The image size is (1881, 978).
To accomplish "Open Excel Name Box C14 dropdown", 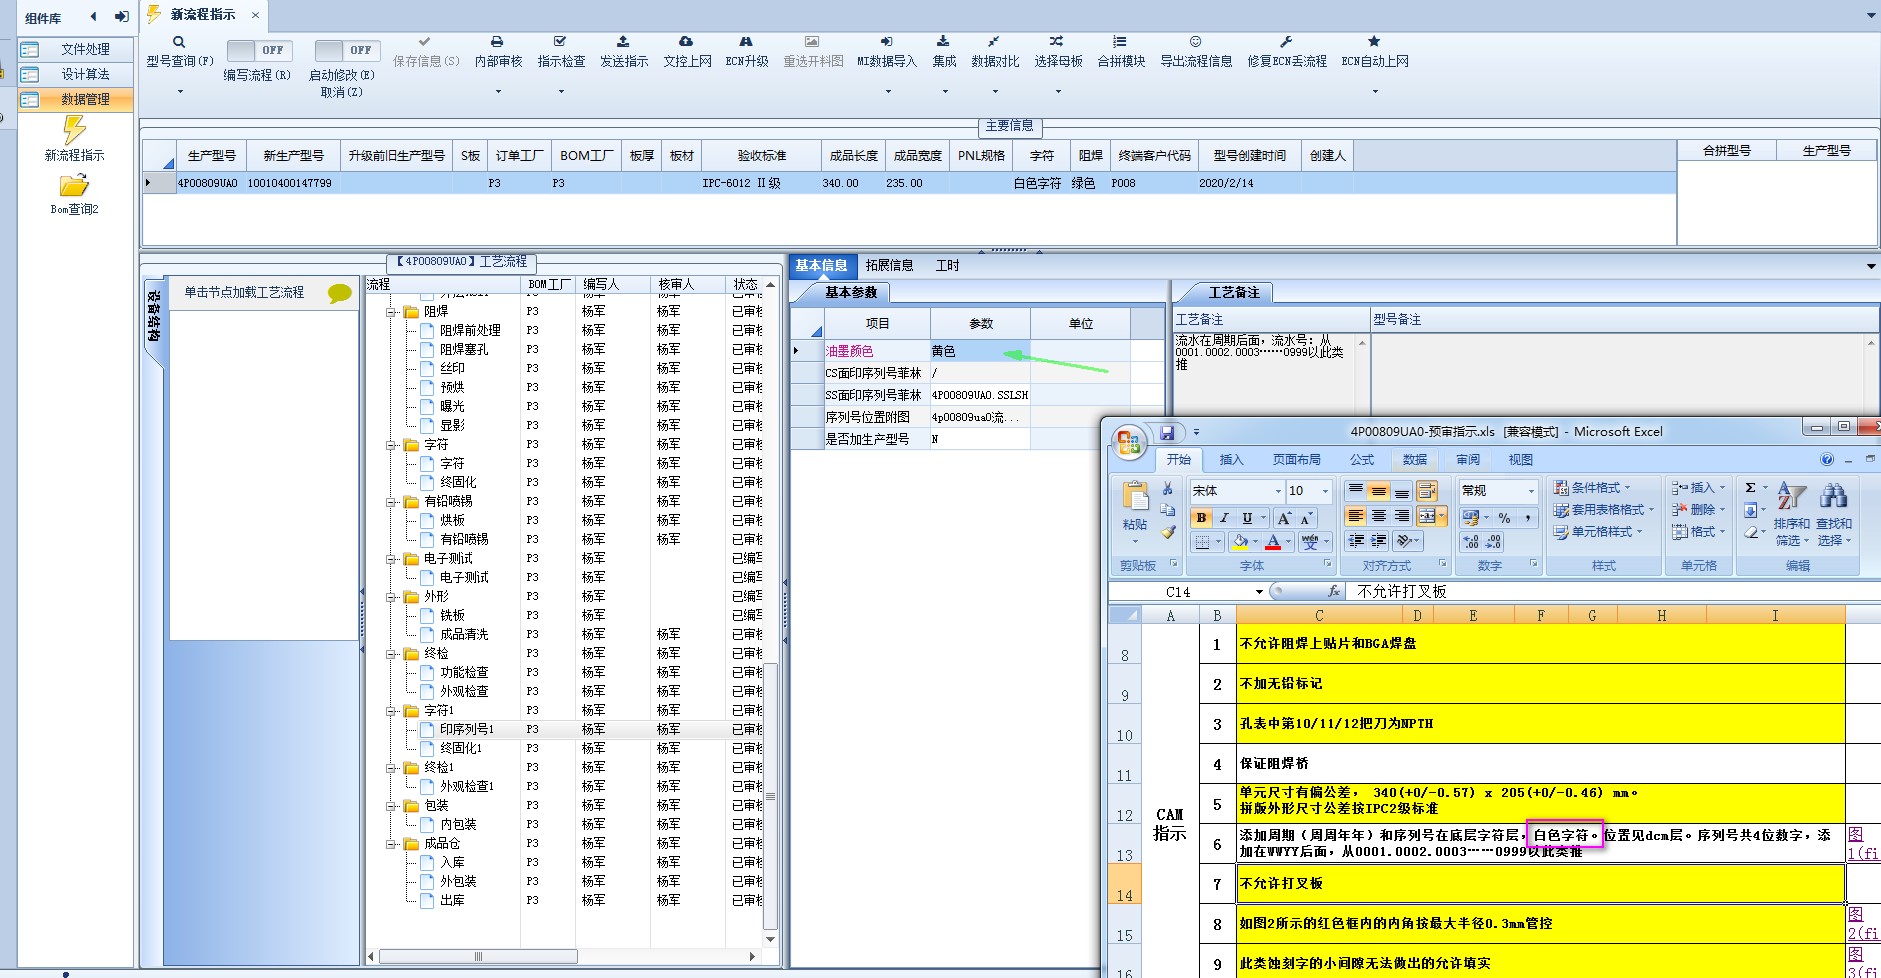I will [1259, 592].
